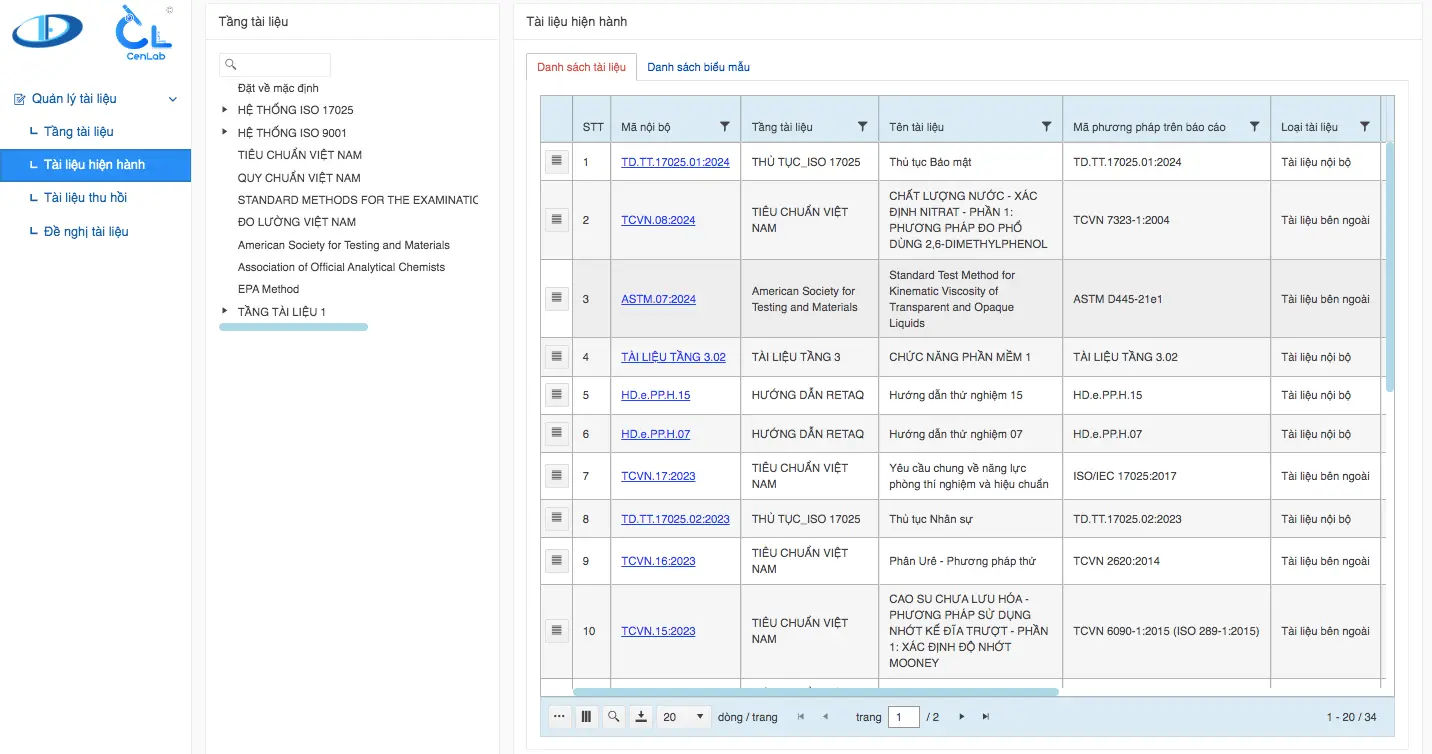Open row menu icon for ASTM.07:2024
1432x754 pixels.
tap(557, 298)
